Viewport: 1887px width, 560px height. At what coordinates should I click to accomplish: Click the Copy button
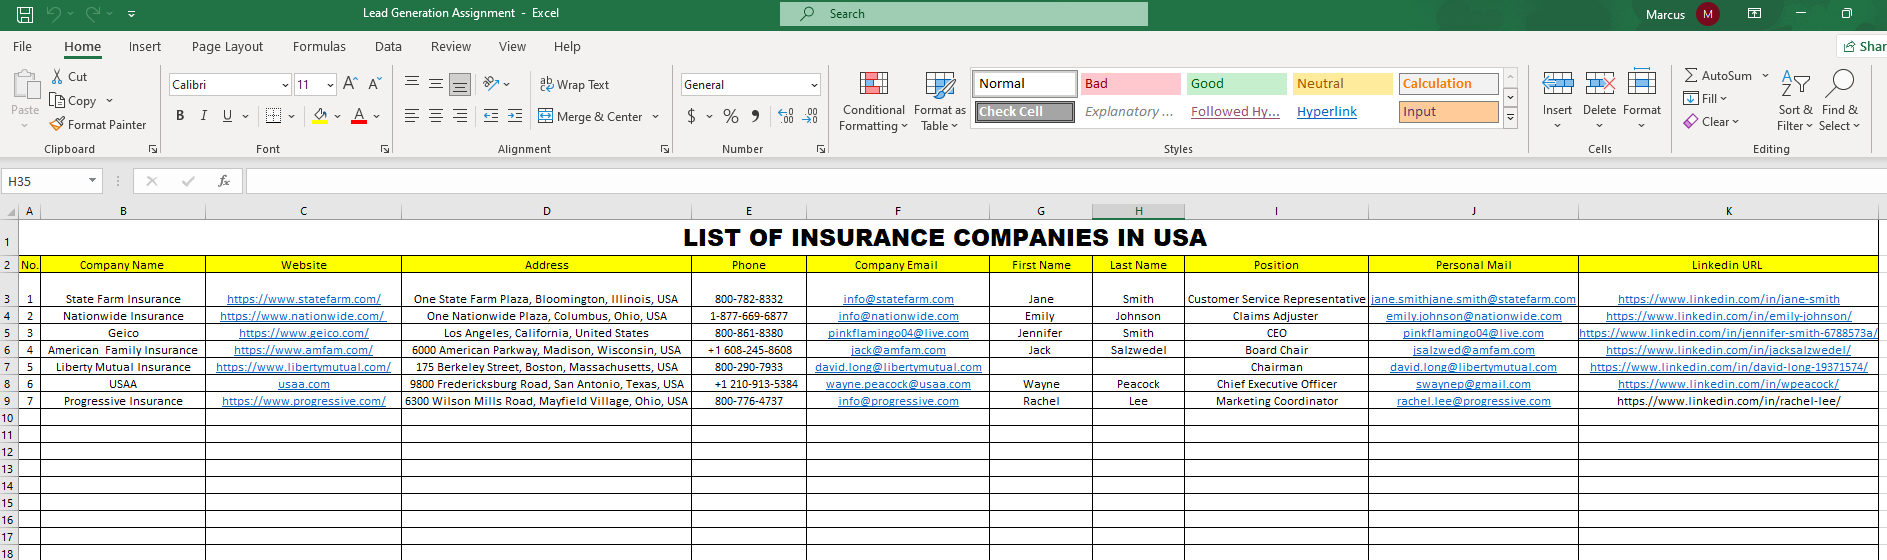coord(74,101)
